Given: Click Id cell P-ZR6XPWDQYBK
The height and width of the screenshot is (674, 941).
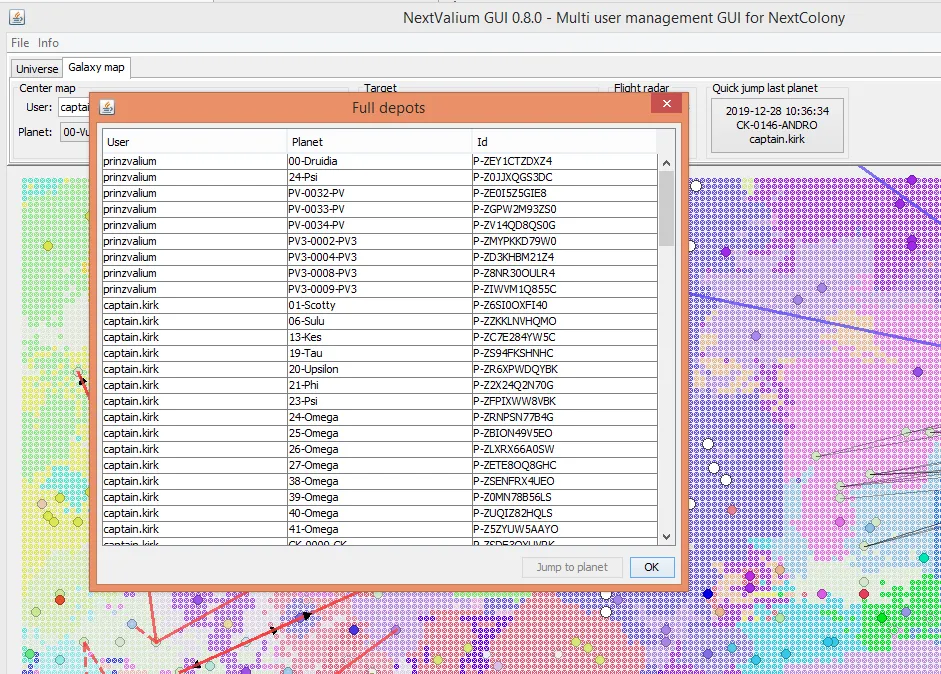Looking at the screenshot, I should [564, 370].
